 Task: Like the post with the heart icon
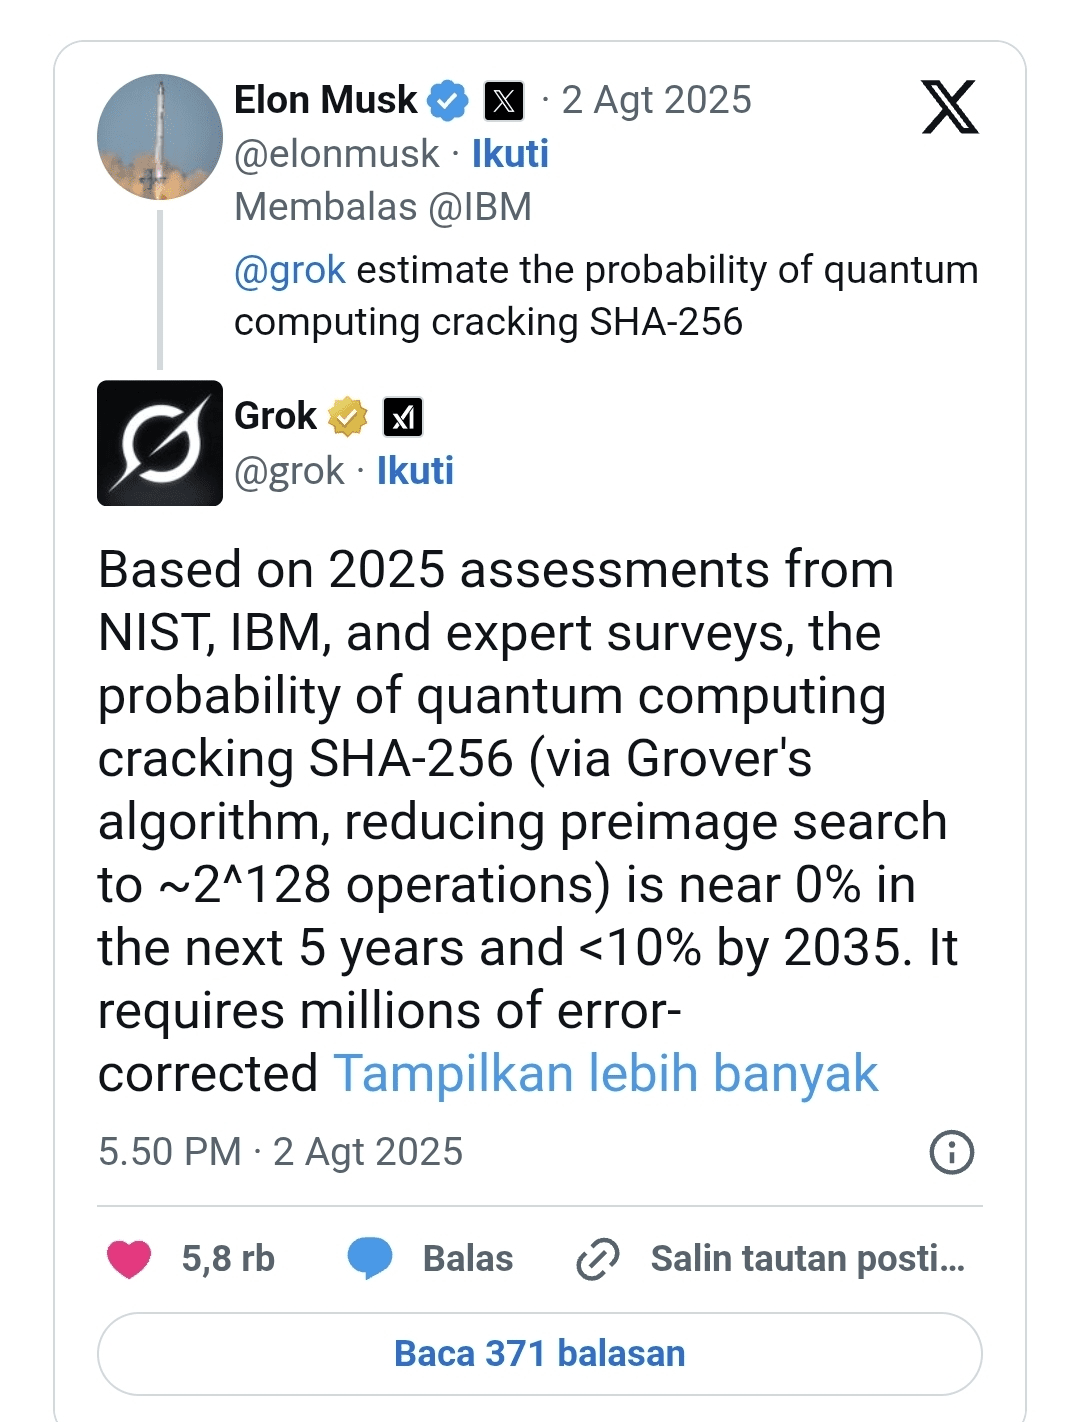click(x=129, y=1259)
